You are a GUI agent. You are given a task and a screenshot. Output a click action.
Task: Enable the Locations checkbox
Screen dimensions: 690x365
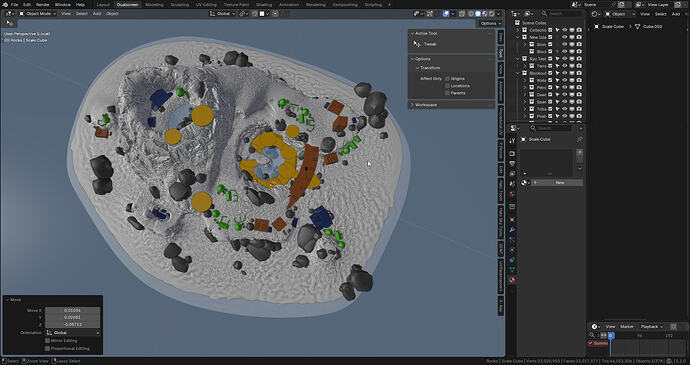pyautogui.click(x=448, y=86)
